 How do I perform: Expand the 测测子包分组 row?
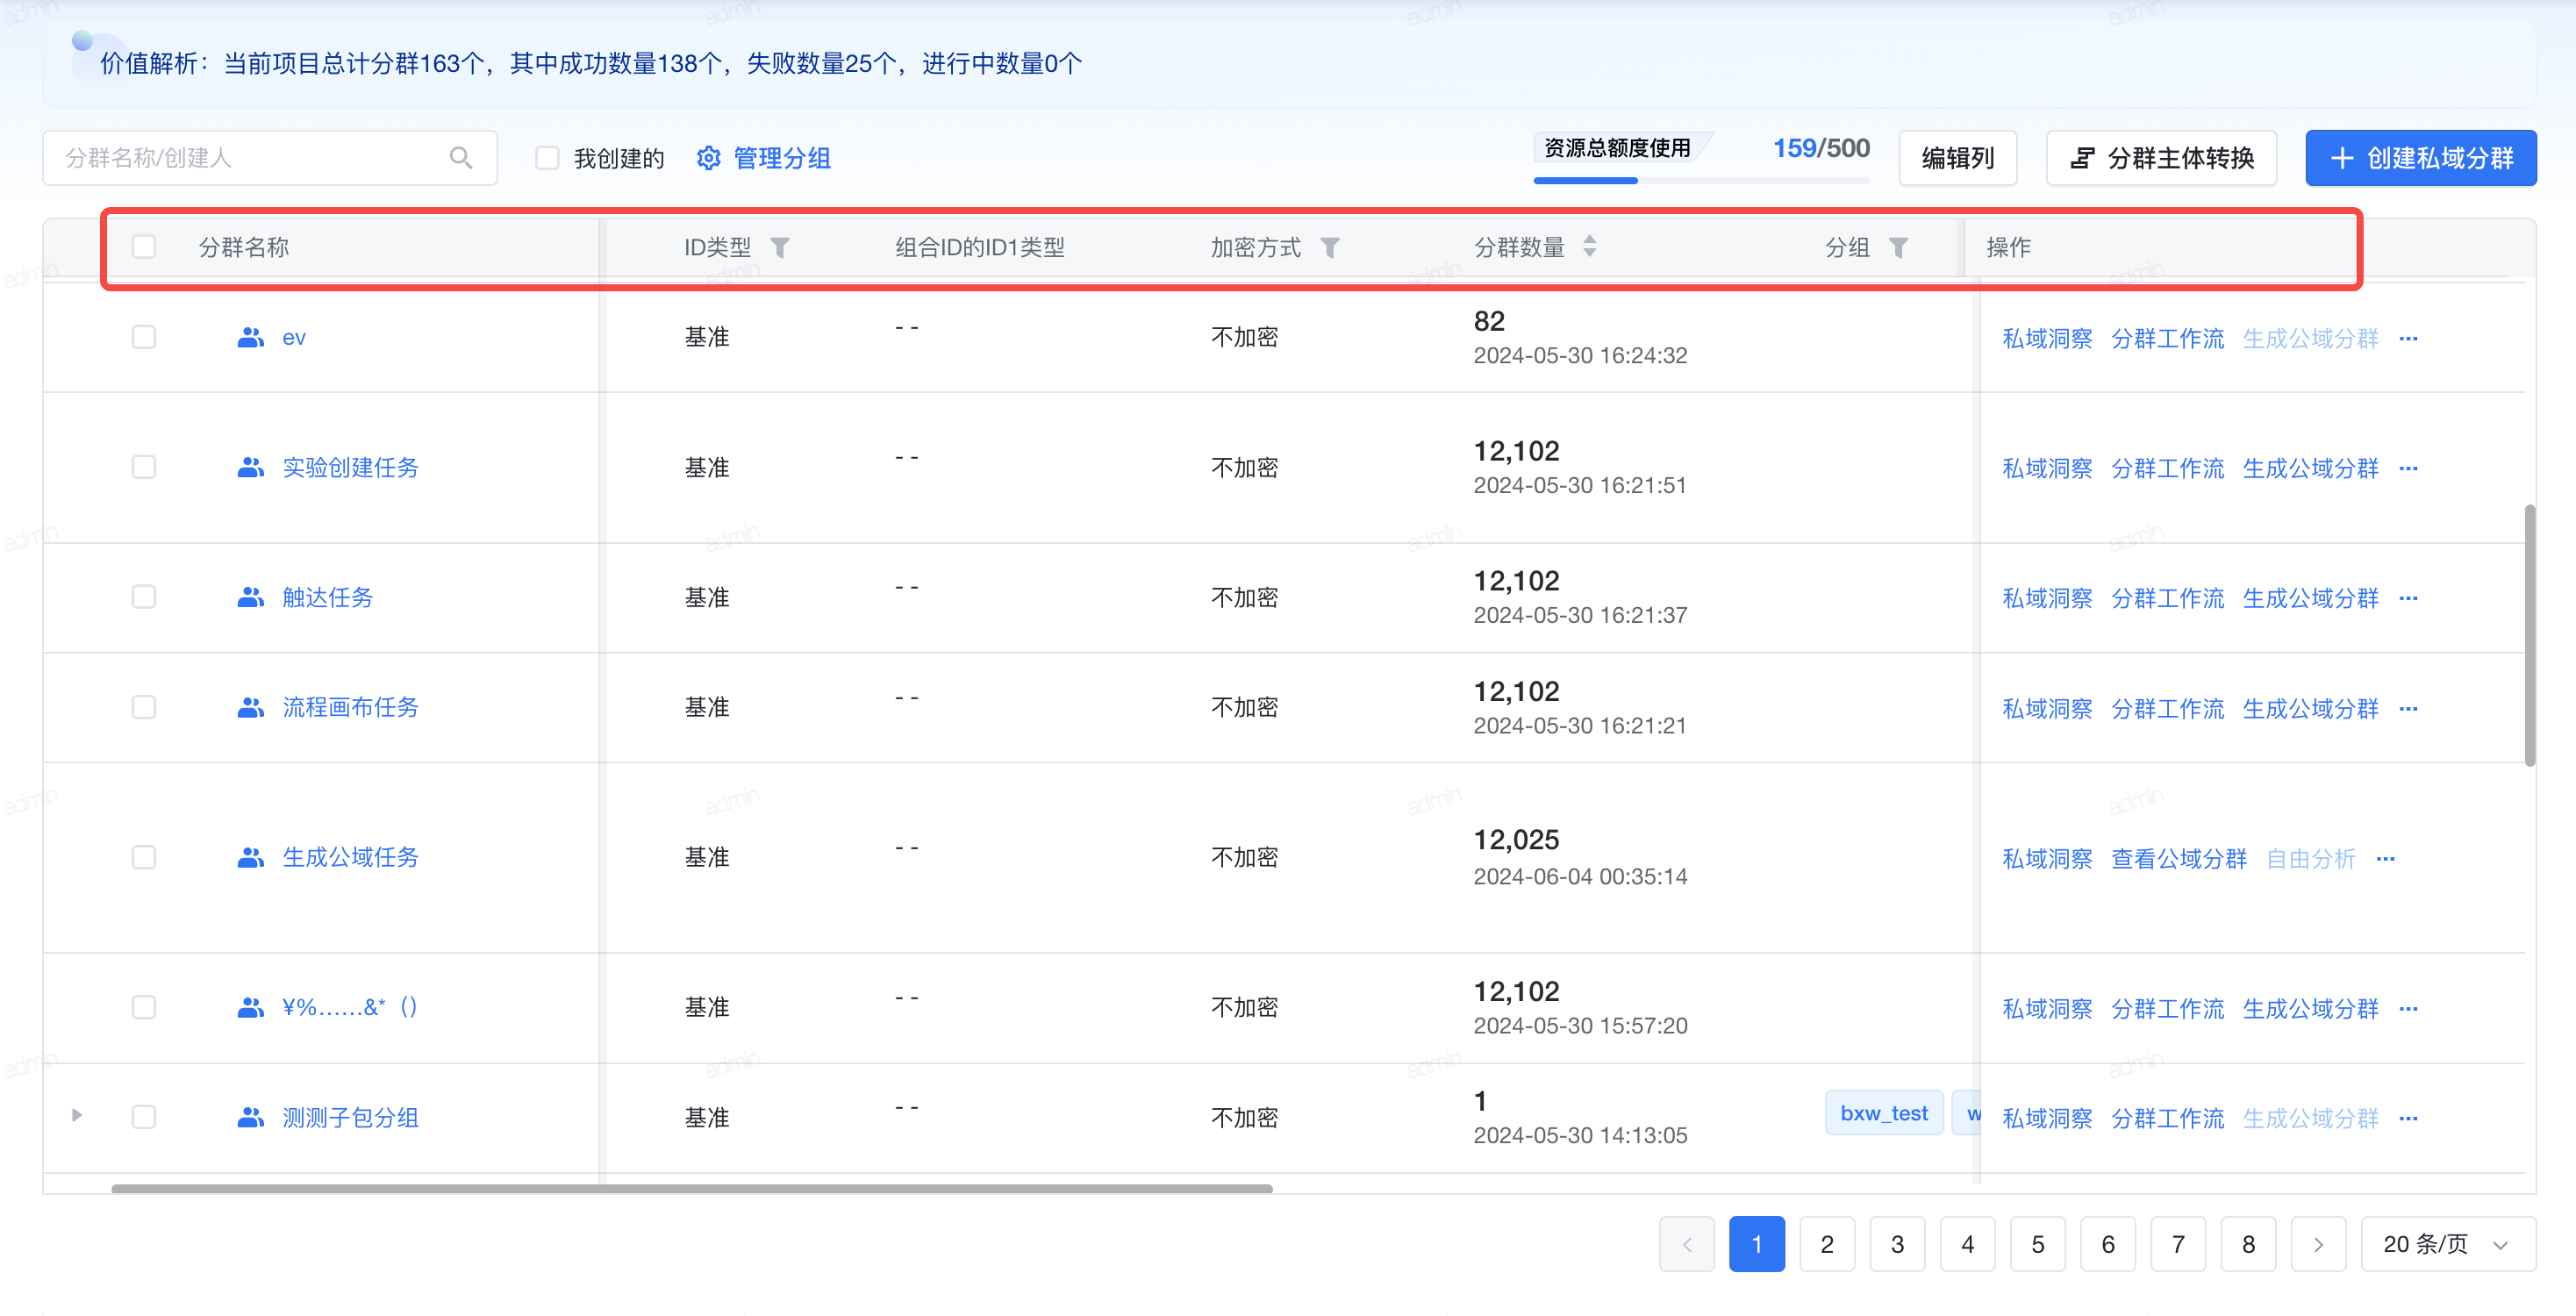[x=76, y=1115]
